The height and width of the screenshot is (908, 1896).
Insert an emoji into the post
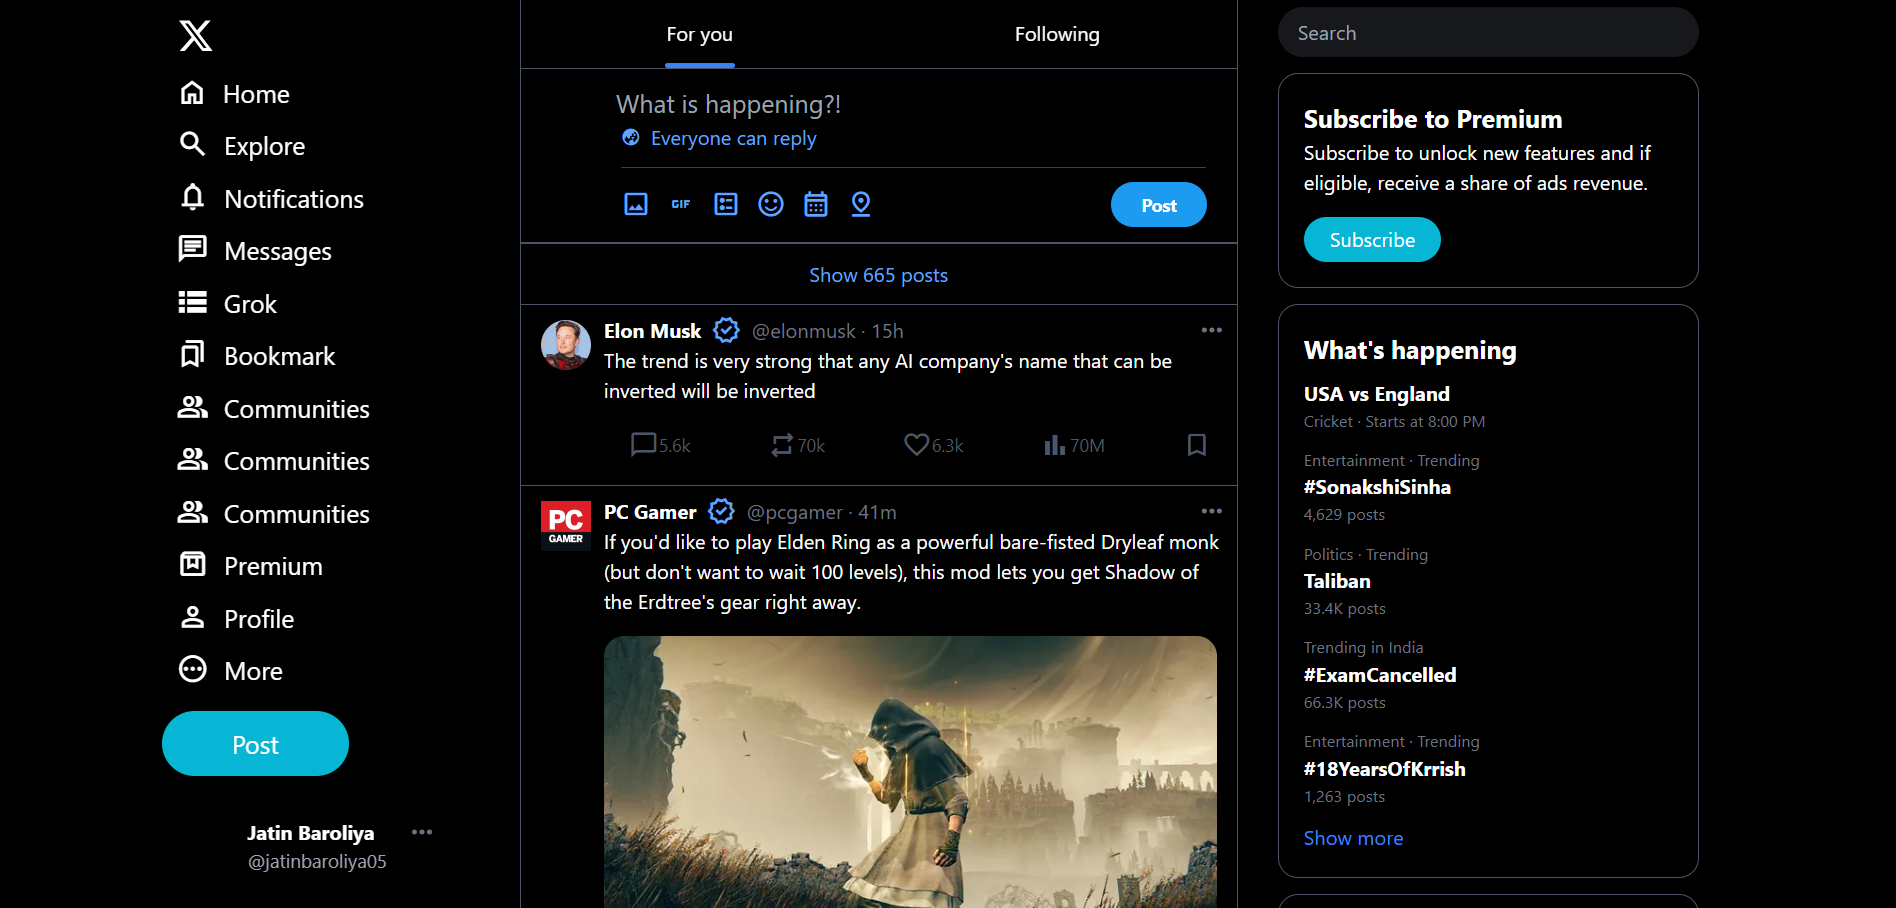click(x=771, y=205)
